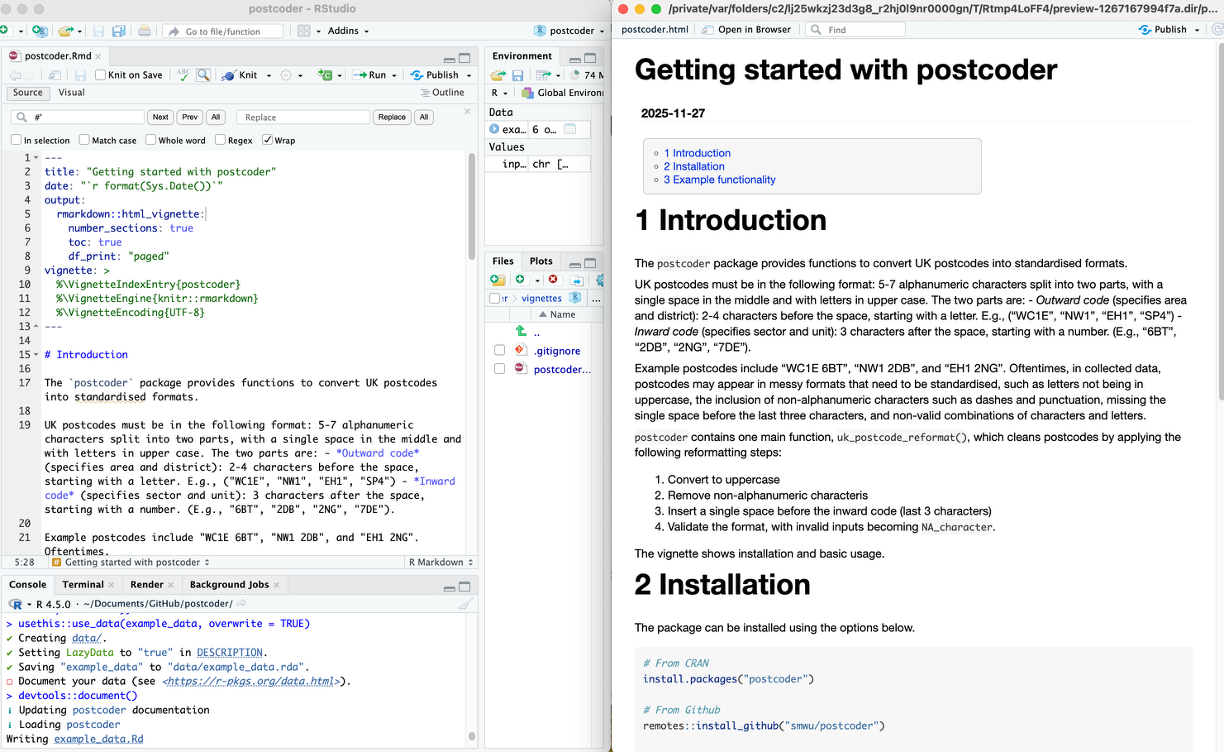Screen dimensions: 1224x752
Task: Open the workspace panes grid icon
Action: pos(305,31)
